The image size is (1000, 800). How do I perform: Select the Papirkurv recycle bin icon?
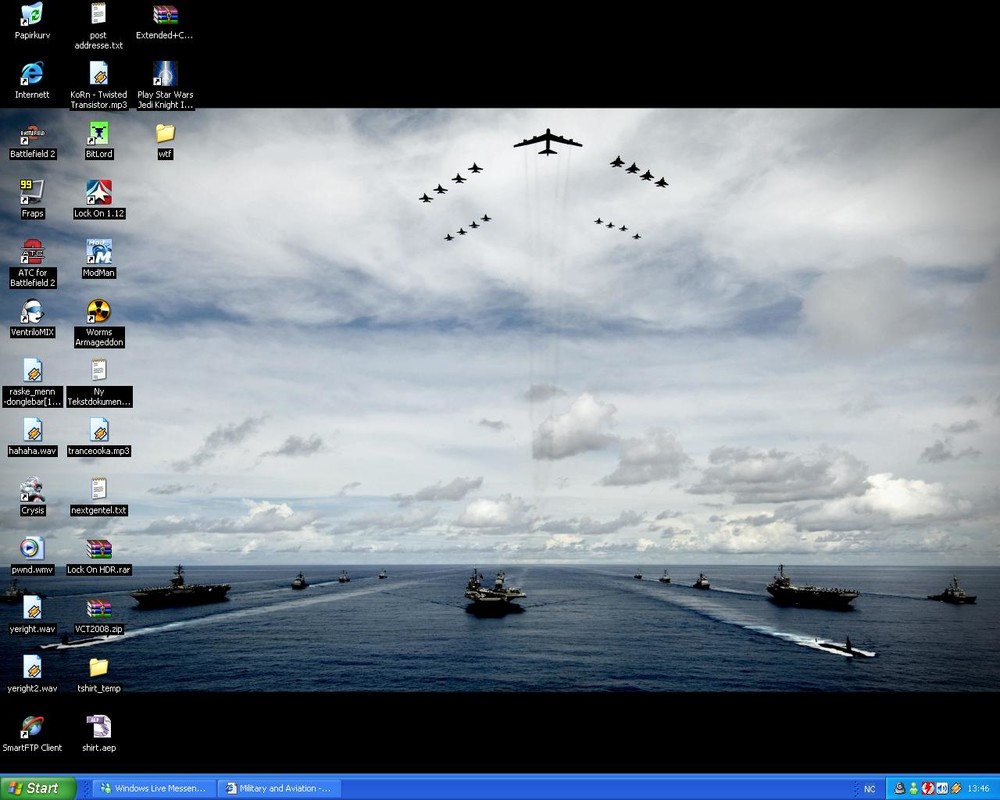(x=32, y=15)
